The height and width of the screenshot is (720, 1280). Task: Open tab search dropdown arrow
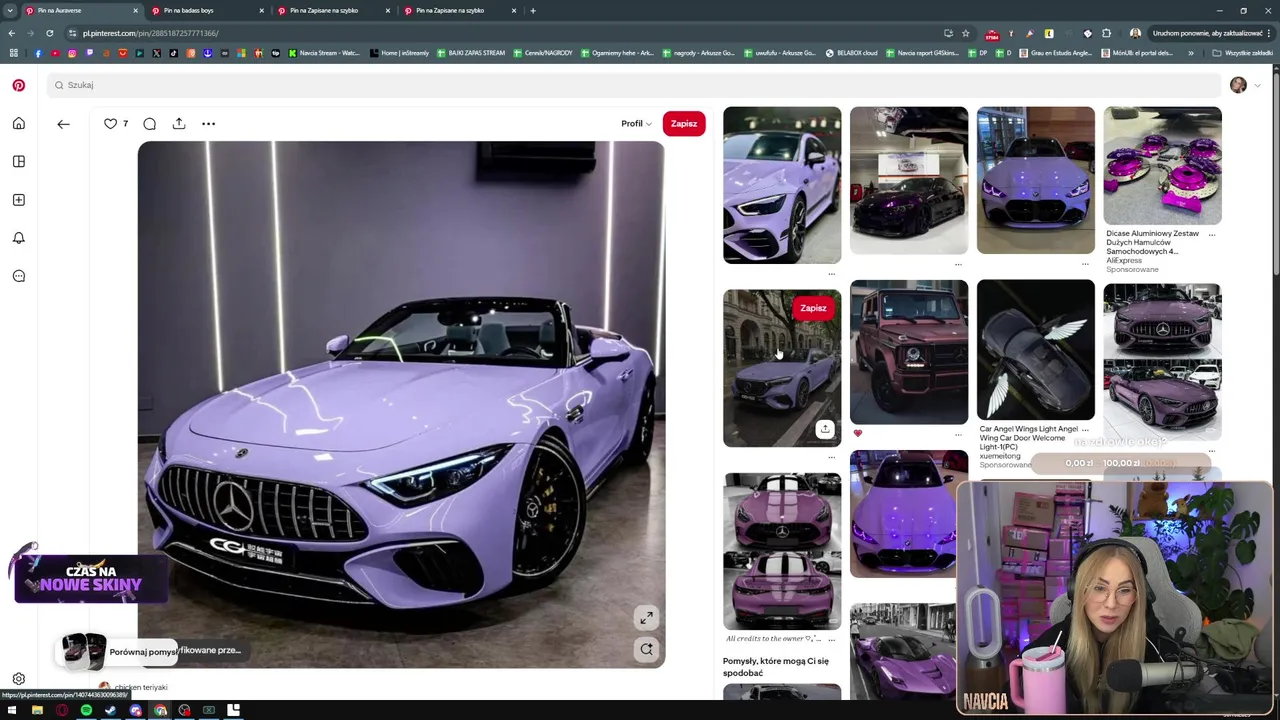[x=10, y=10]
